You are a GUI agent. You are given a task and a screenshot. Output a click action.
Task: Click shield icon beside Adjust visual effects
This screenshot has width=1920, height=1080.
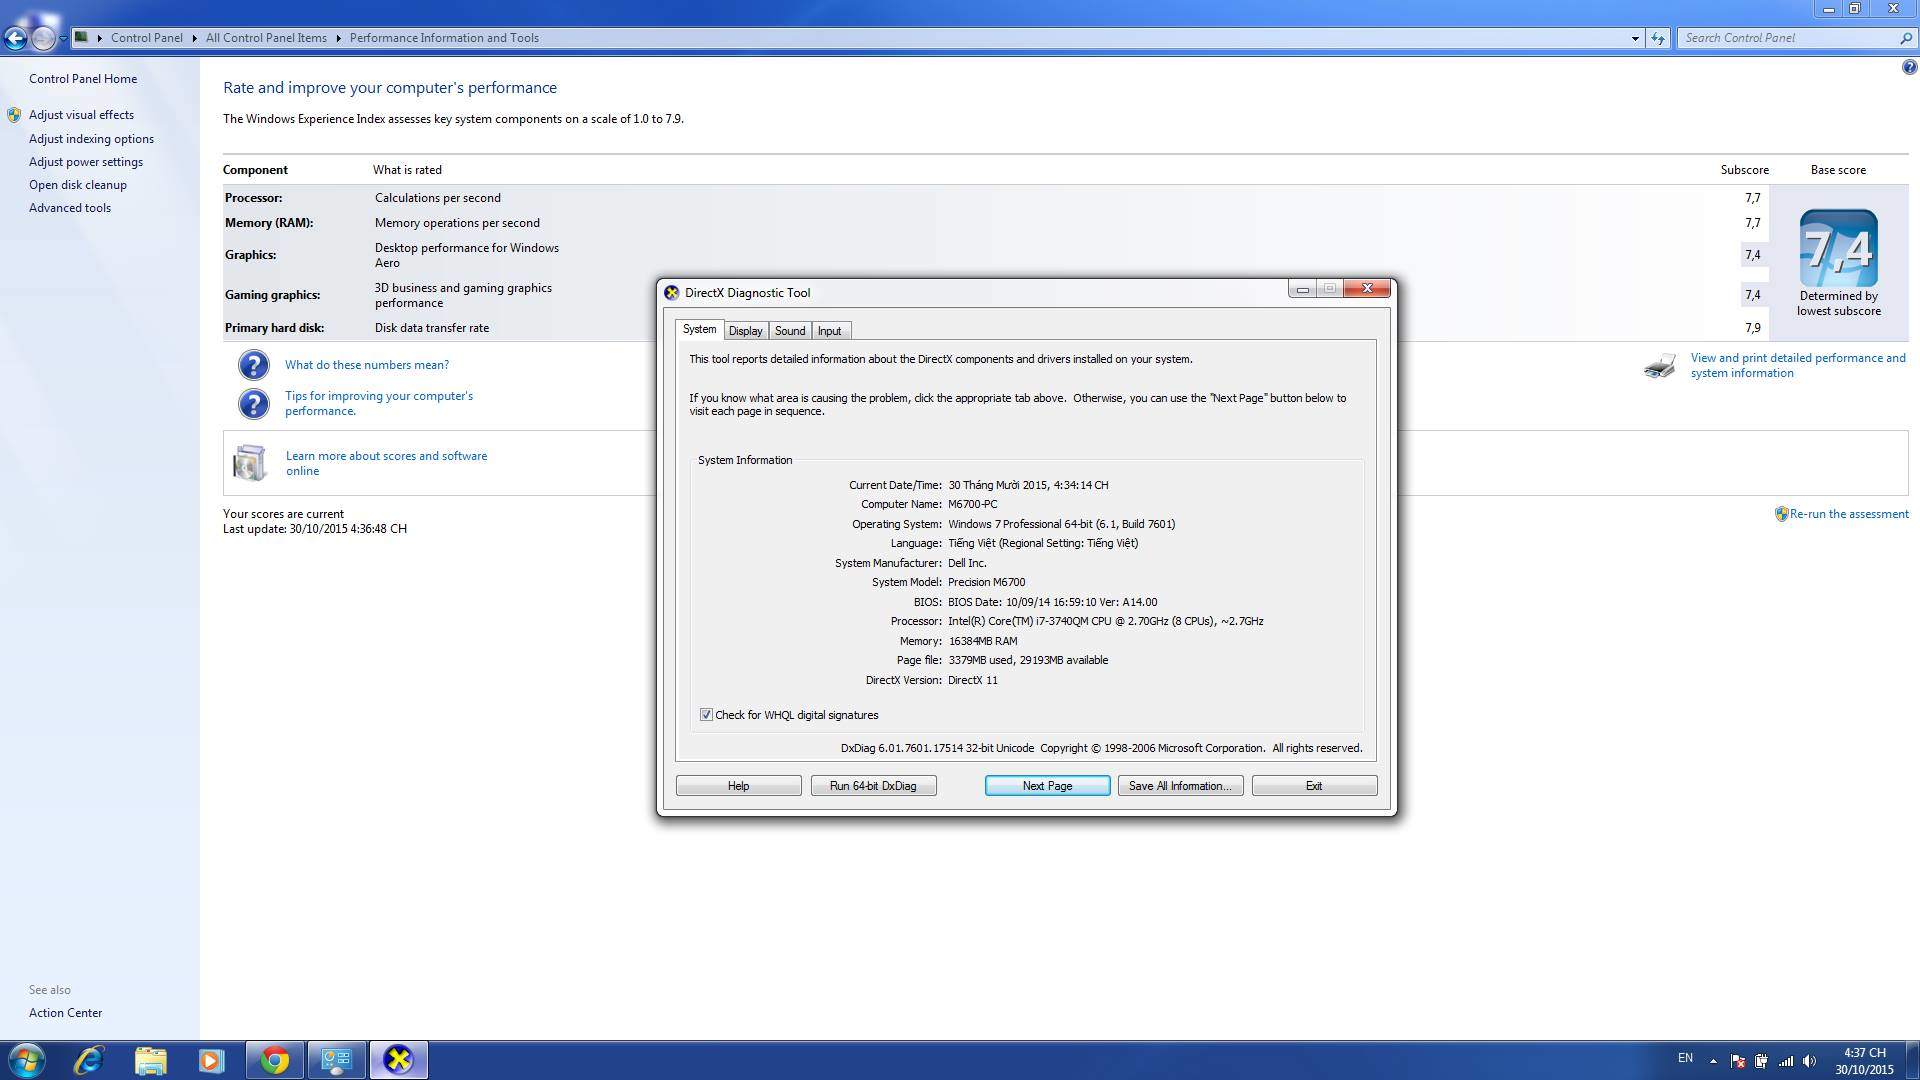[x=14, y=115]
